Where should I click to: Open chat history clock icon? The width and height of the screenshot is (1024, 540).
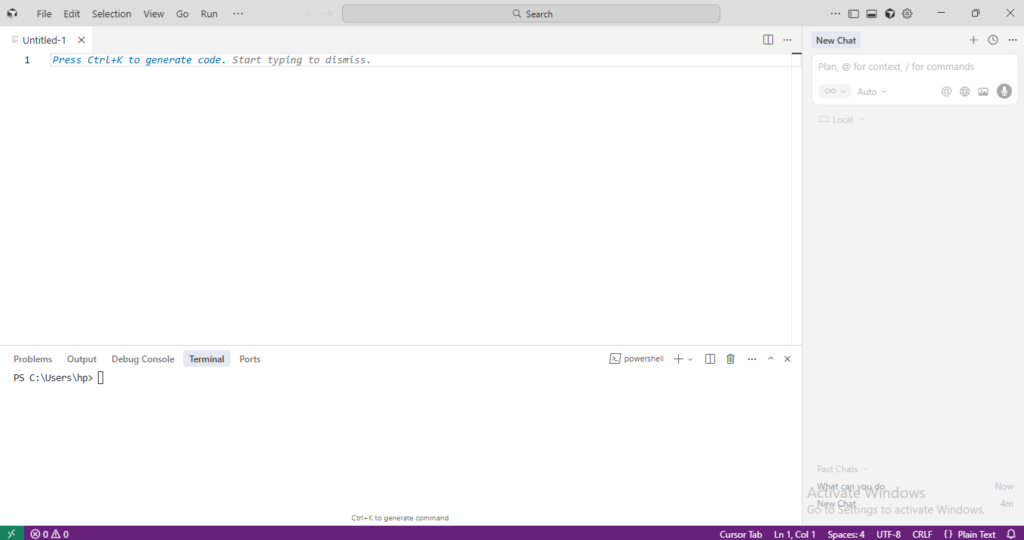(x=993, y=40)
